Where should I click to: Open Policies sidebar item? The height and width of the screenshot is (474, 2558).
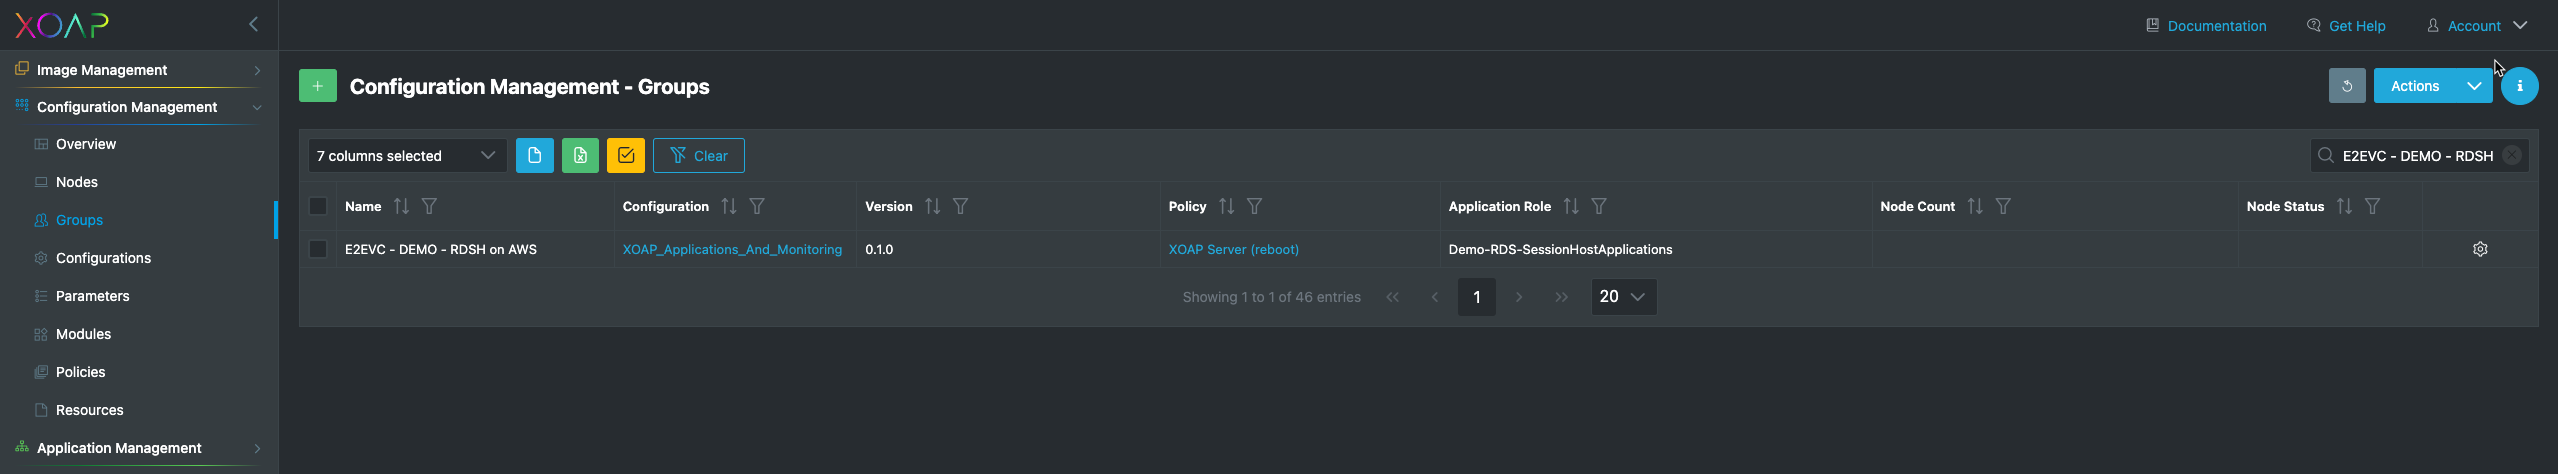[80, 372]
